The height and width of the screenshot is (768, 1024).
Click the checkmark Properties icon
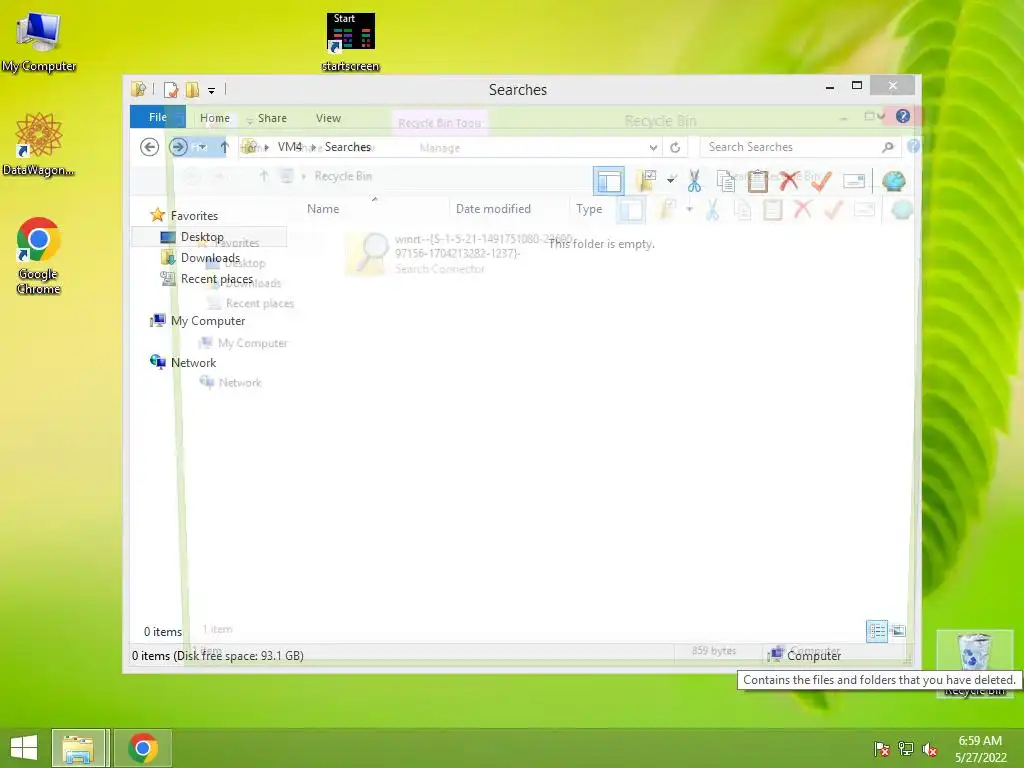click(822, 181)
